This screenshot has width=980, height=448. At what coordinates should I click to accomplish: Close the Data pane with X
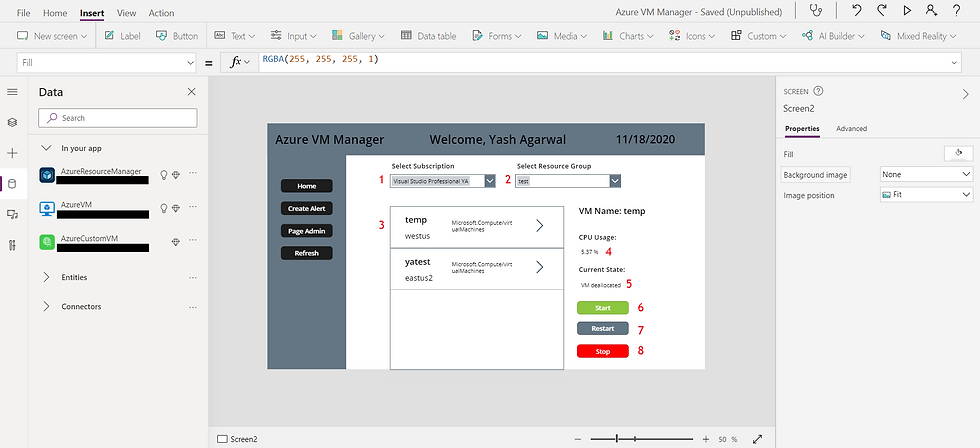pyautogui.click(x=192, y=92)
